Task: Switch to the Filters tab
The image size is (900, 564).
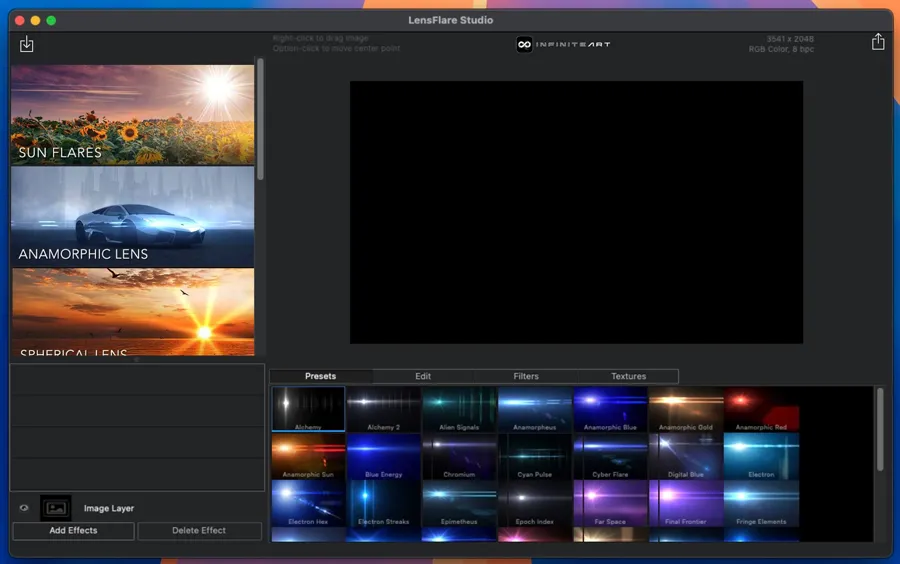Action: pos(526,376)
